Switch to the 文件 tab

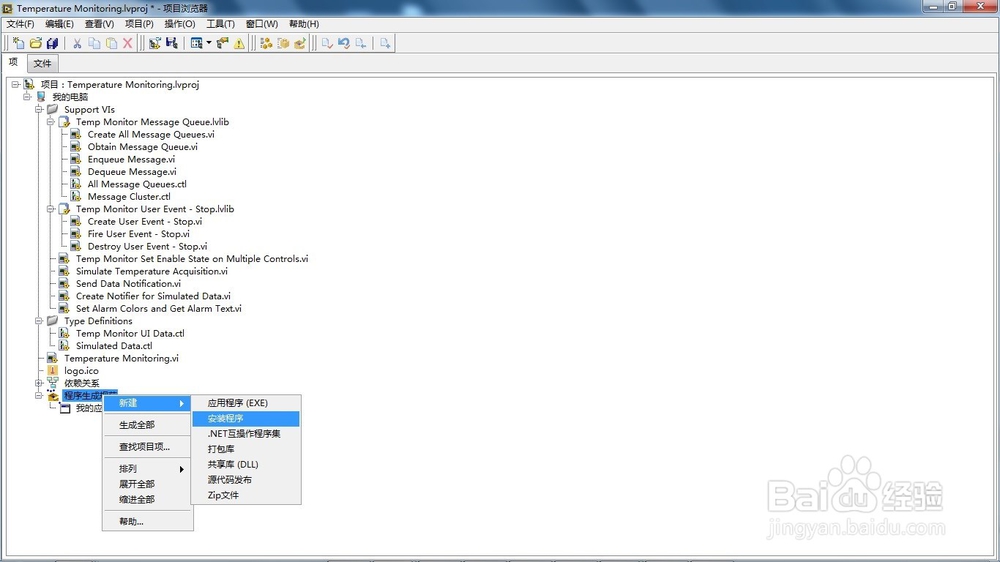click(x=42, y=63)
